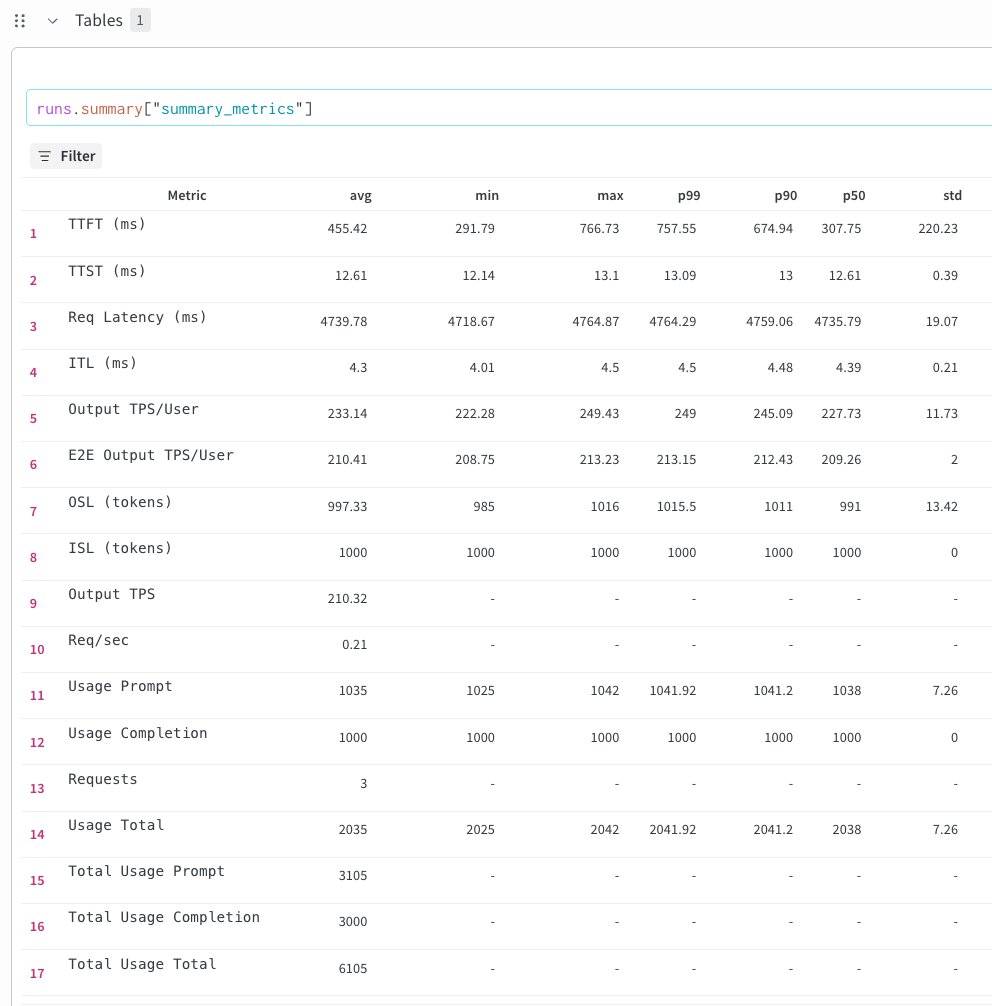The height and width of the screenshot is (1006, 992).
Task: Sort by the avg column header
Action: 361,196
